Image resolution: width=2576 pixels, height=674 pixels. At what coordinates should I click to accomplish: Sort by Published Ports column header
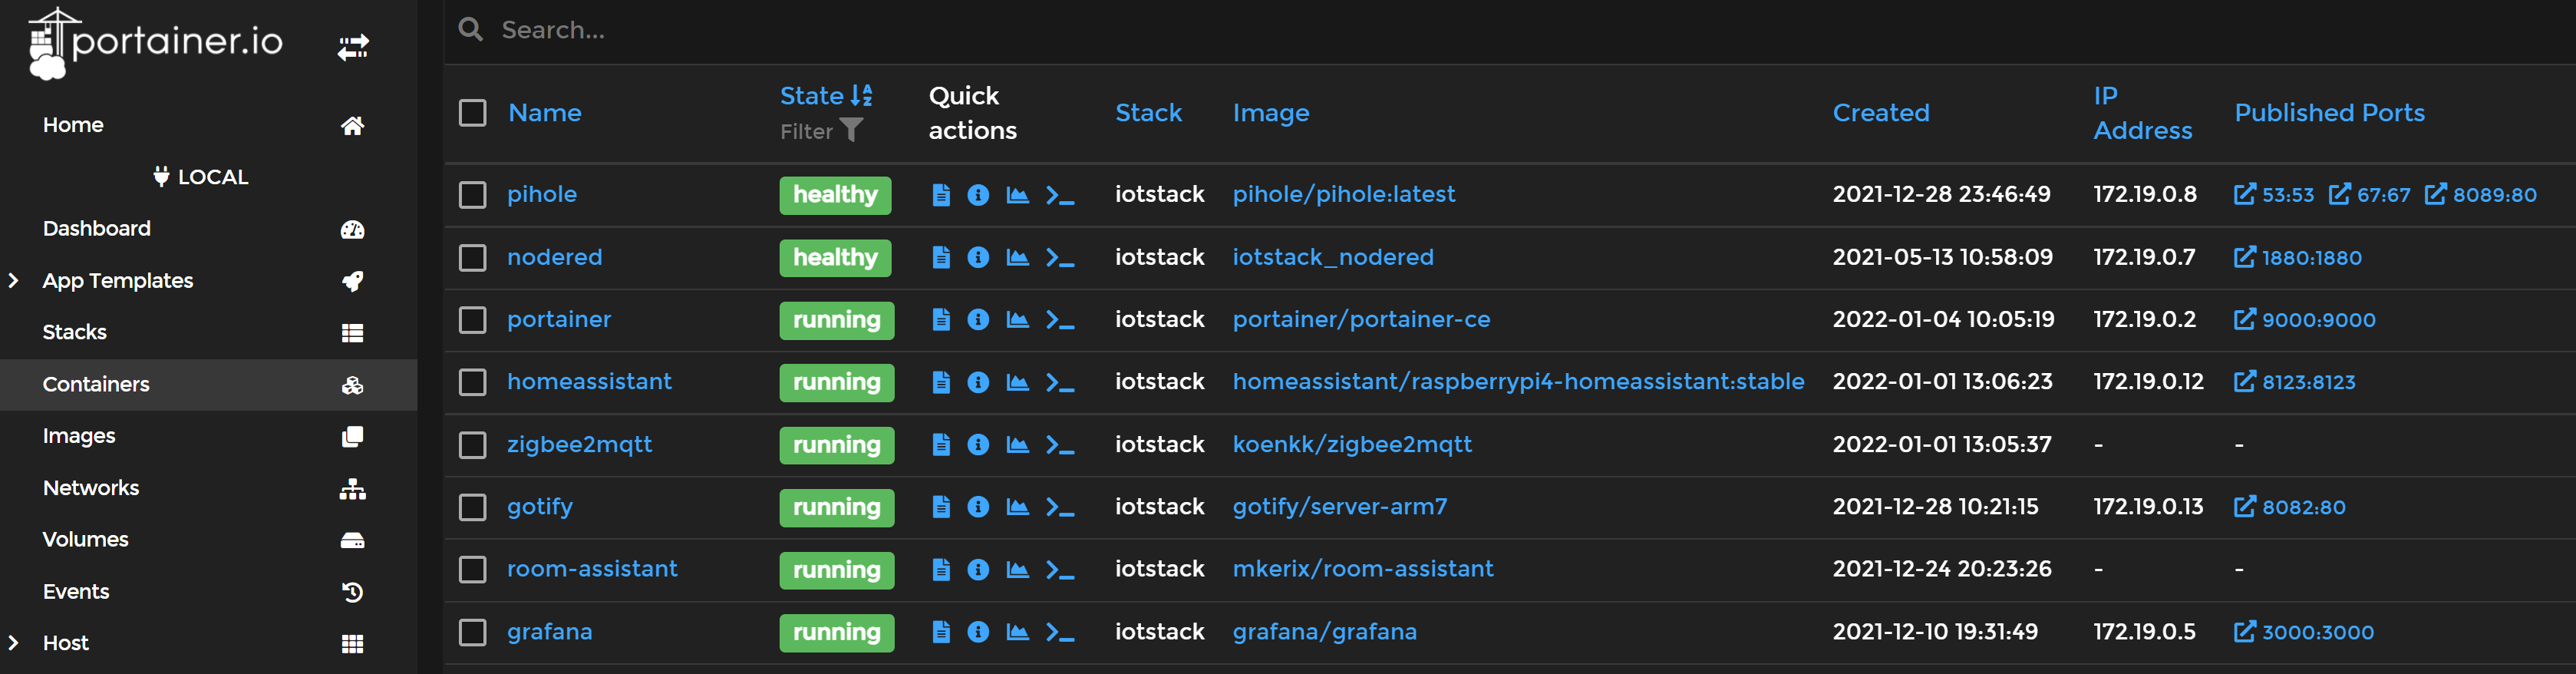point(2329,113)
